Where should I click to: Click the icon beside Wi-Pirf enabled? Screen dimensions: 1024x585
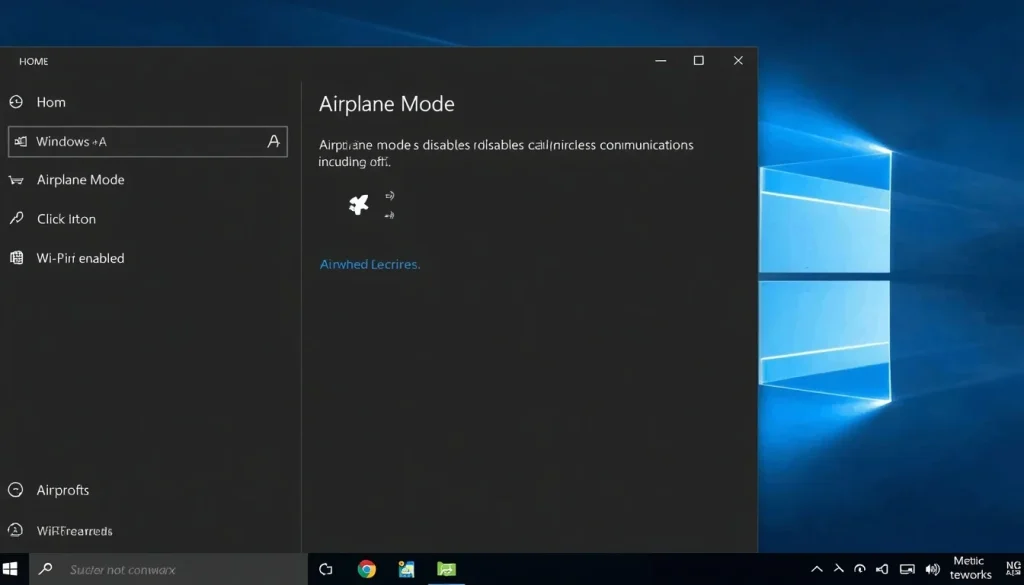16,258
